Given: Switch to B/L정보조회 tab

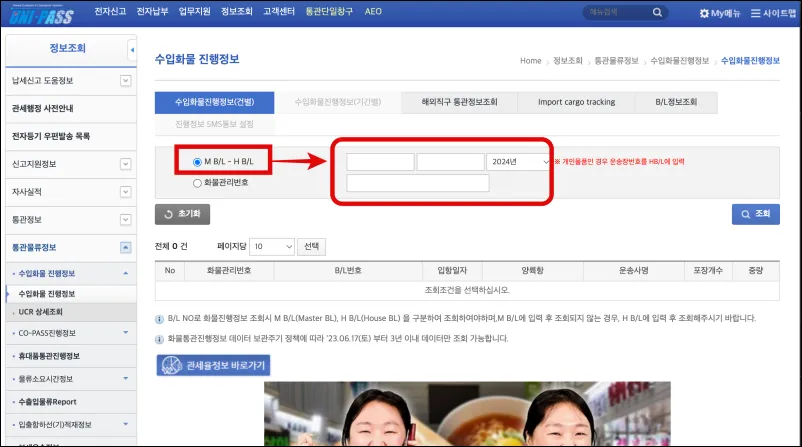Looking at the screenshot, I should (676, 102).
